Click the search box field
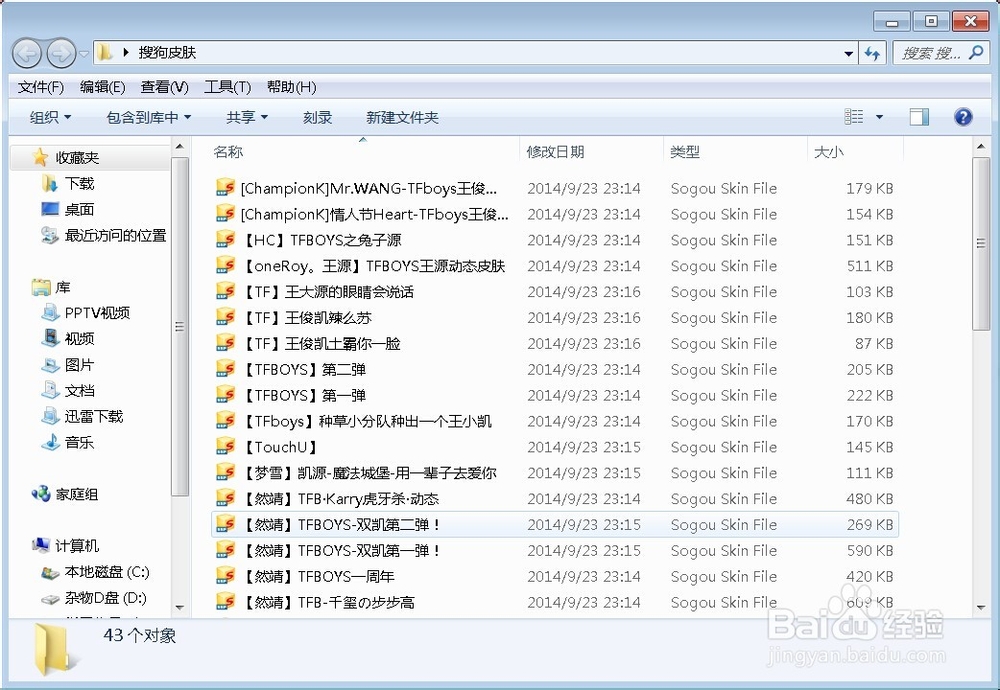This screenshot has height=690, width=1000. (939, 53)
